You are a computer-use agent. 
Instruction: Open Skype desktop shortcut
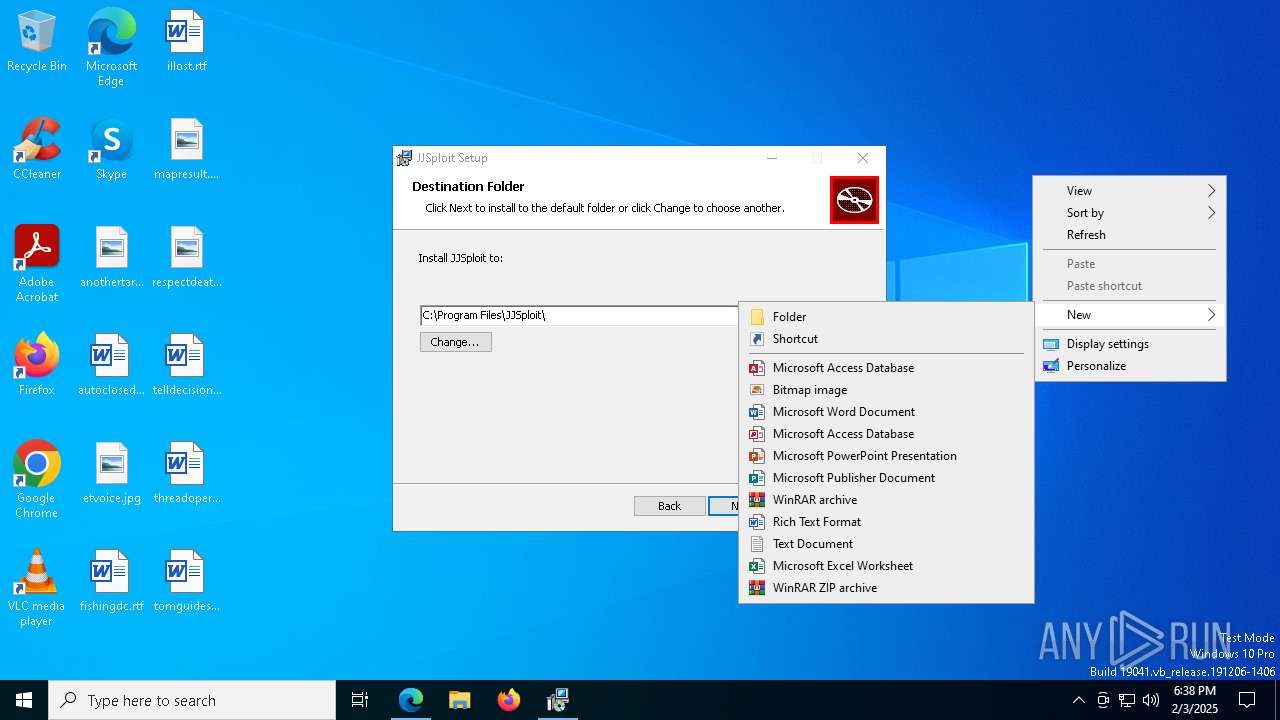tap(111, 150)
